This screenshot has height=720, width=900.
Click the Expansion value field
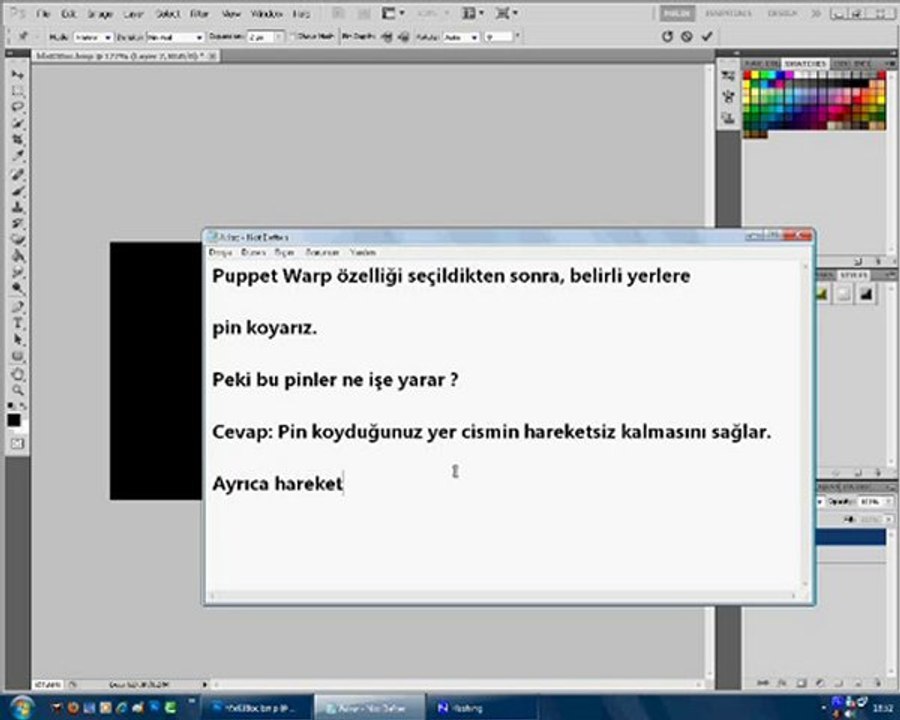(262, 37)
